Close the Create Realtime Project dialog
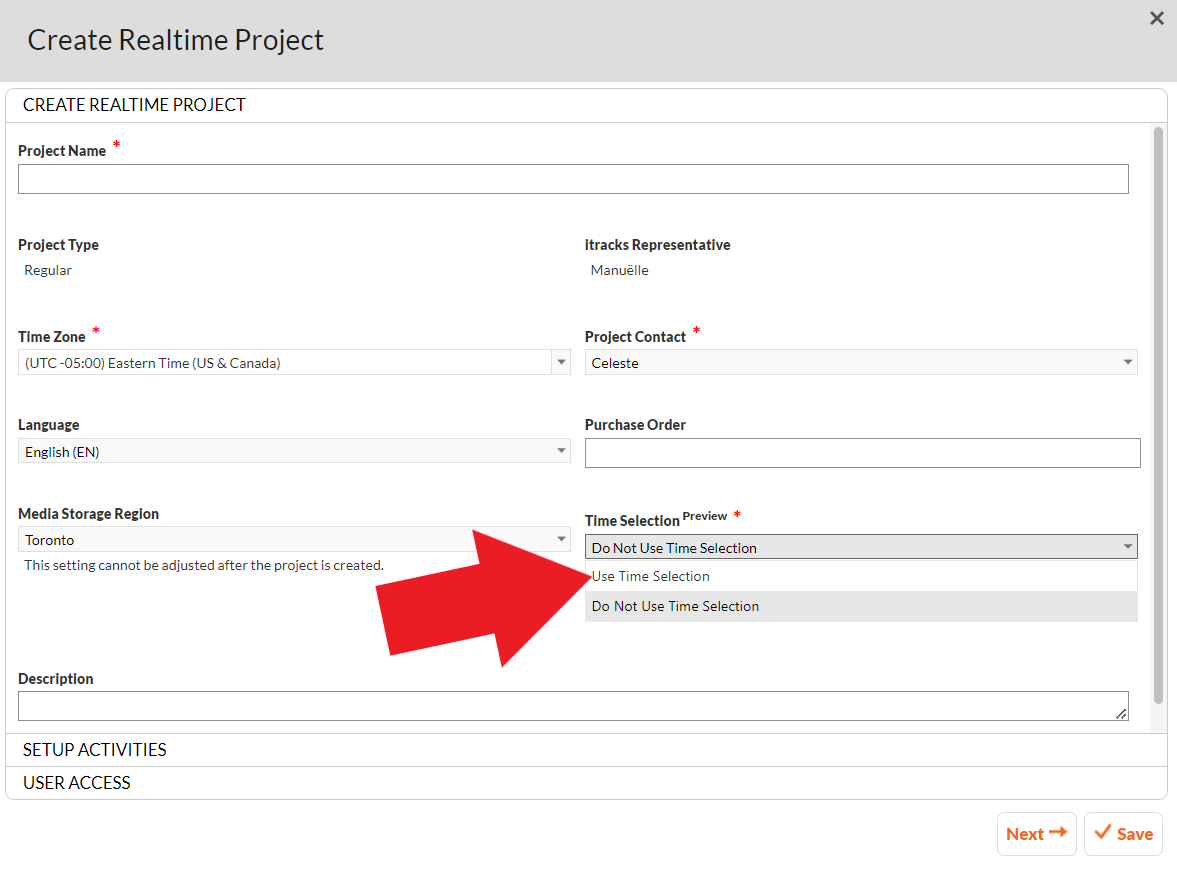 [x=1157, y=18]
